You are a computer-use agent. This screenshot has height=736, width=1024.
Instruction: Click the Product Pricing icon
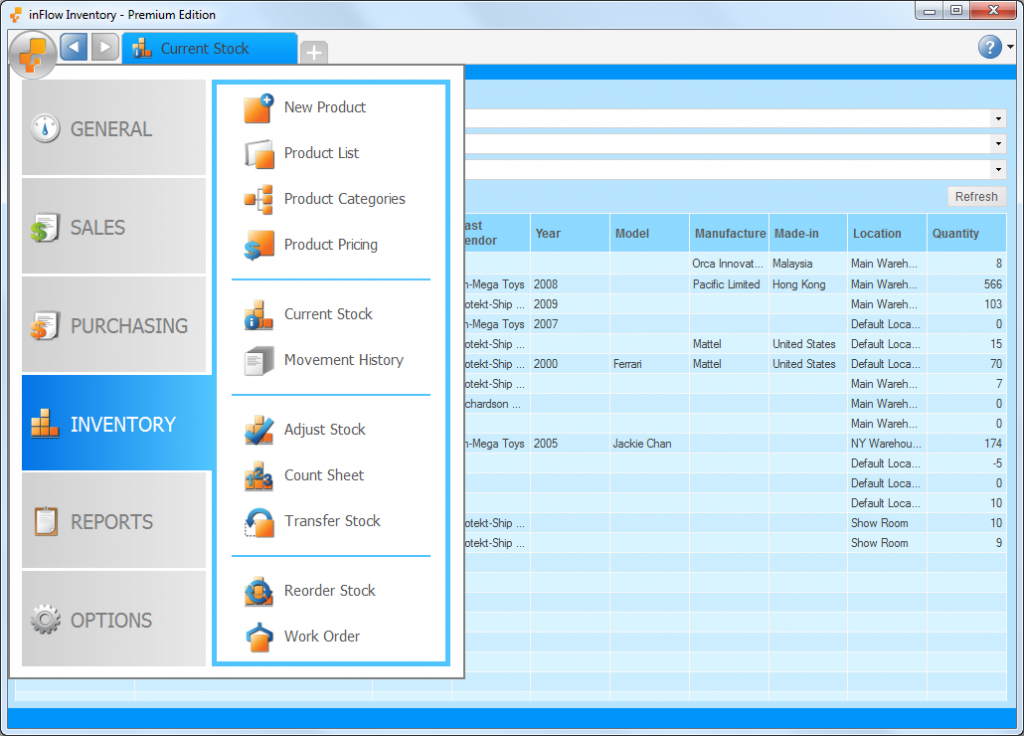(257, 245)
